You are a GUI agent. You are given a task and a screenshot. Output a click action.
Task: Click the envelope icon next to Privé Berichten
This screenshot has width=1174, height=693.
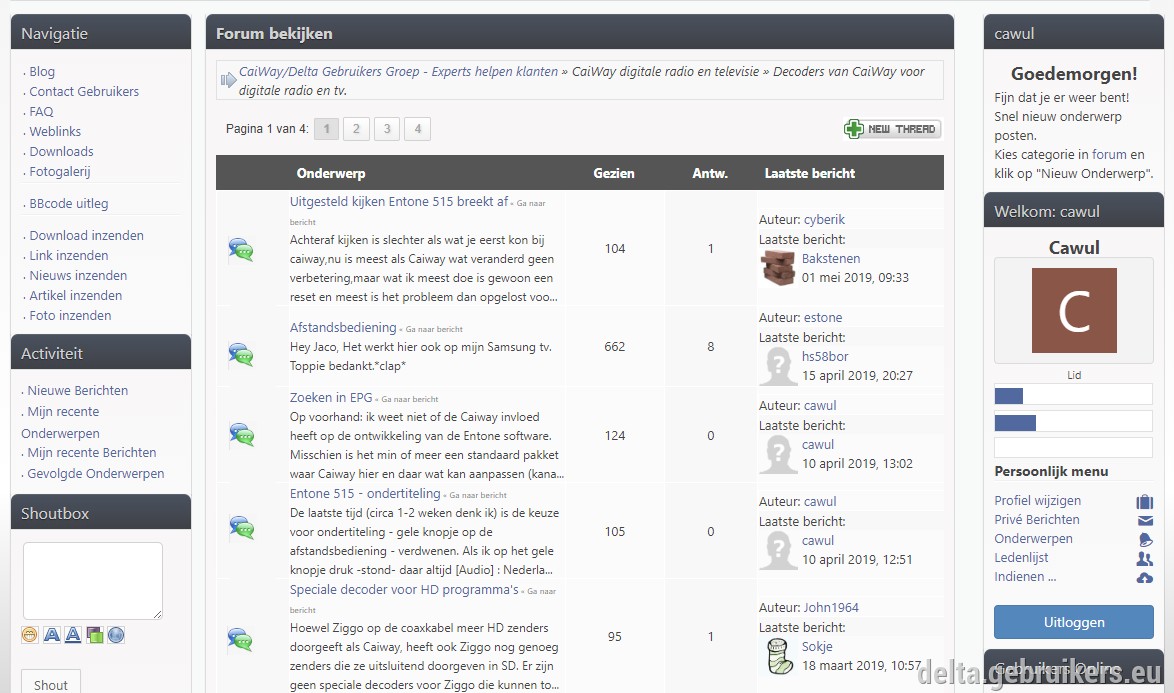[x=1145, y=520]
